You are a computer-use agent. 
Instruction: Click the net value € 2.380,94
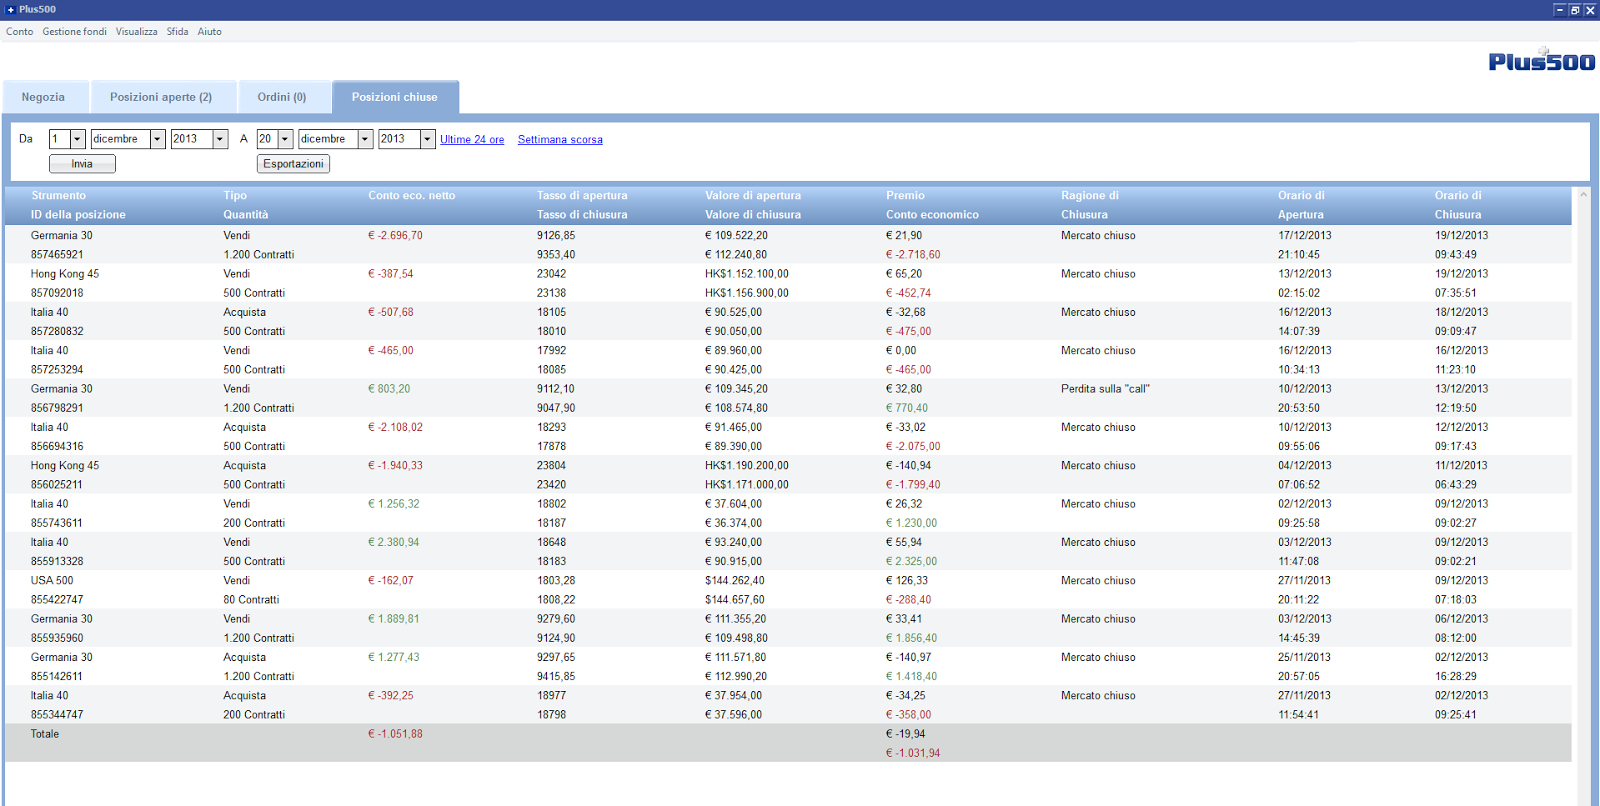coord(394,542)
